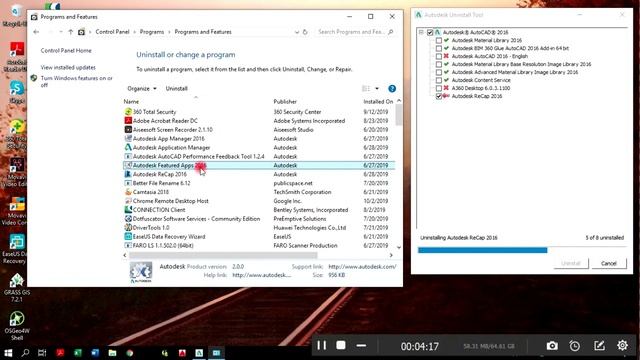Click the Uninstall toolbar button

176,89
